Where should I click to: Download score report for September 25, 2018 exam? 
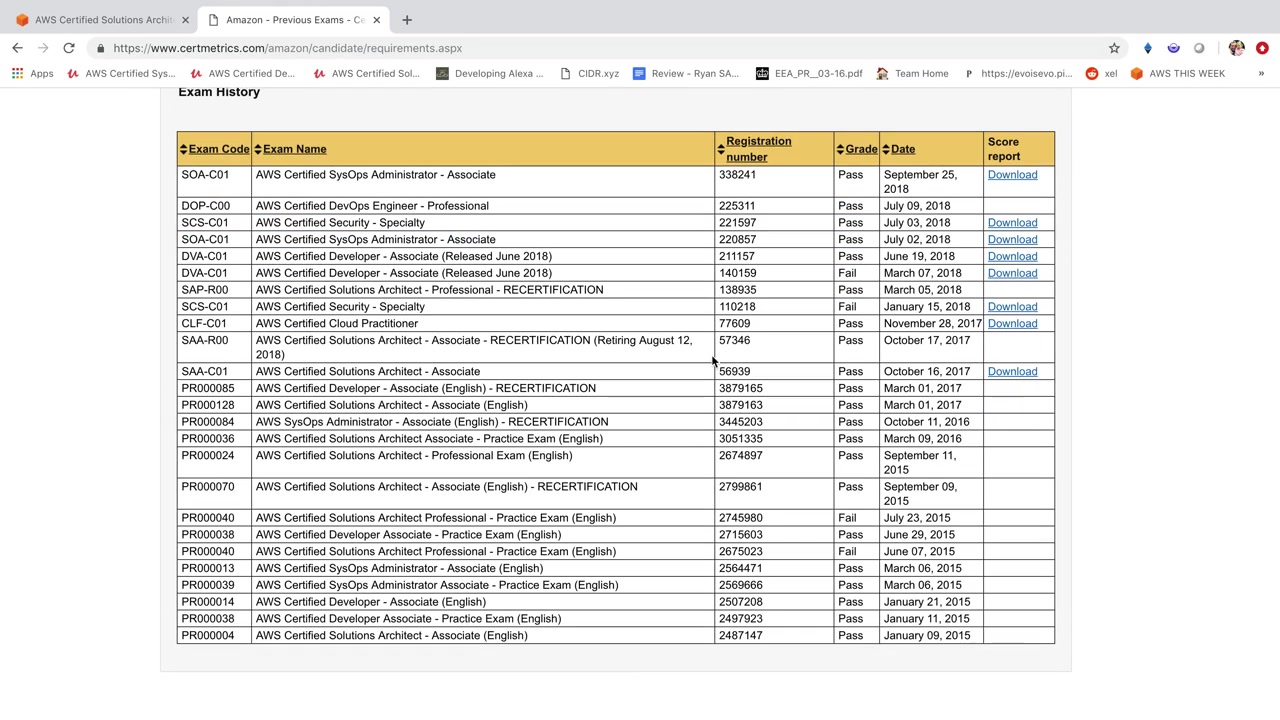coord(1012,175)
